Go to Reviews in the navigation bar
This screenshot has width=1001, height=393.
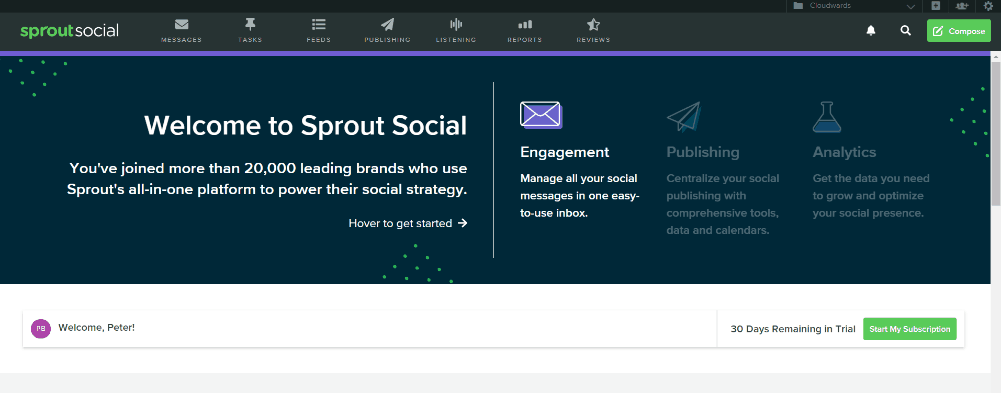(x=593, y=31)
